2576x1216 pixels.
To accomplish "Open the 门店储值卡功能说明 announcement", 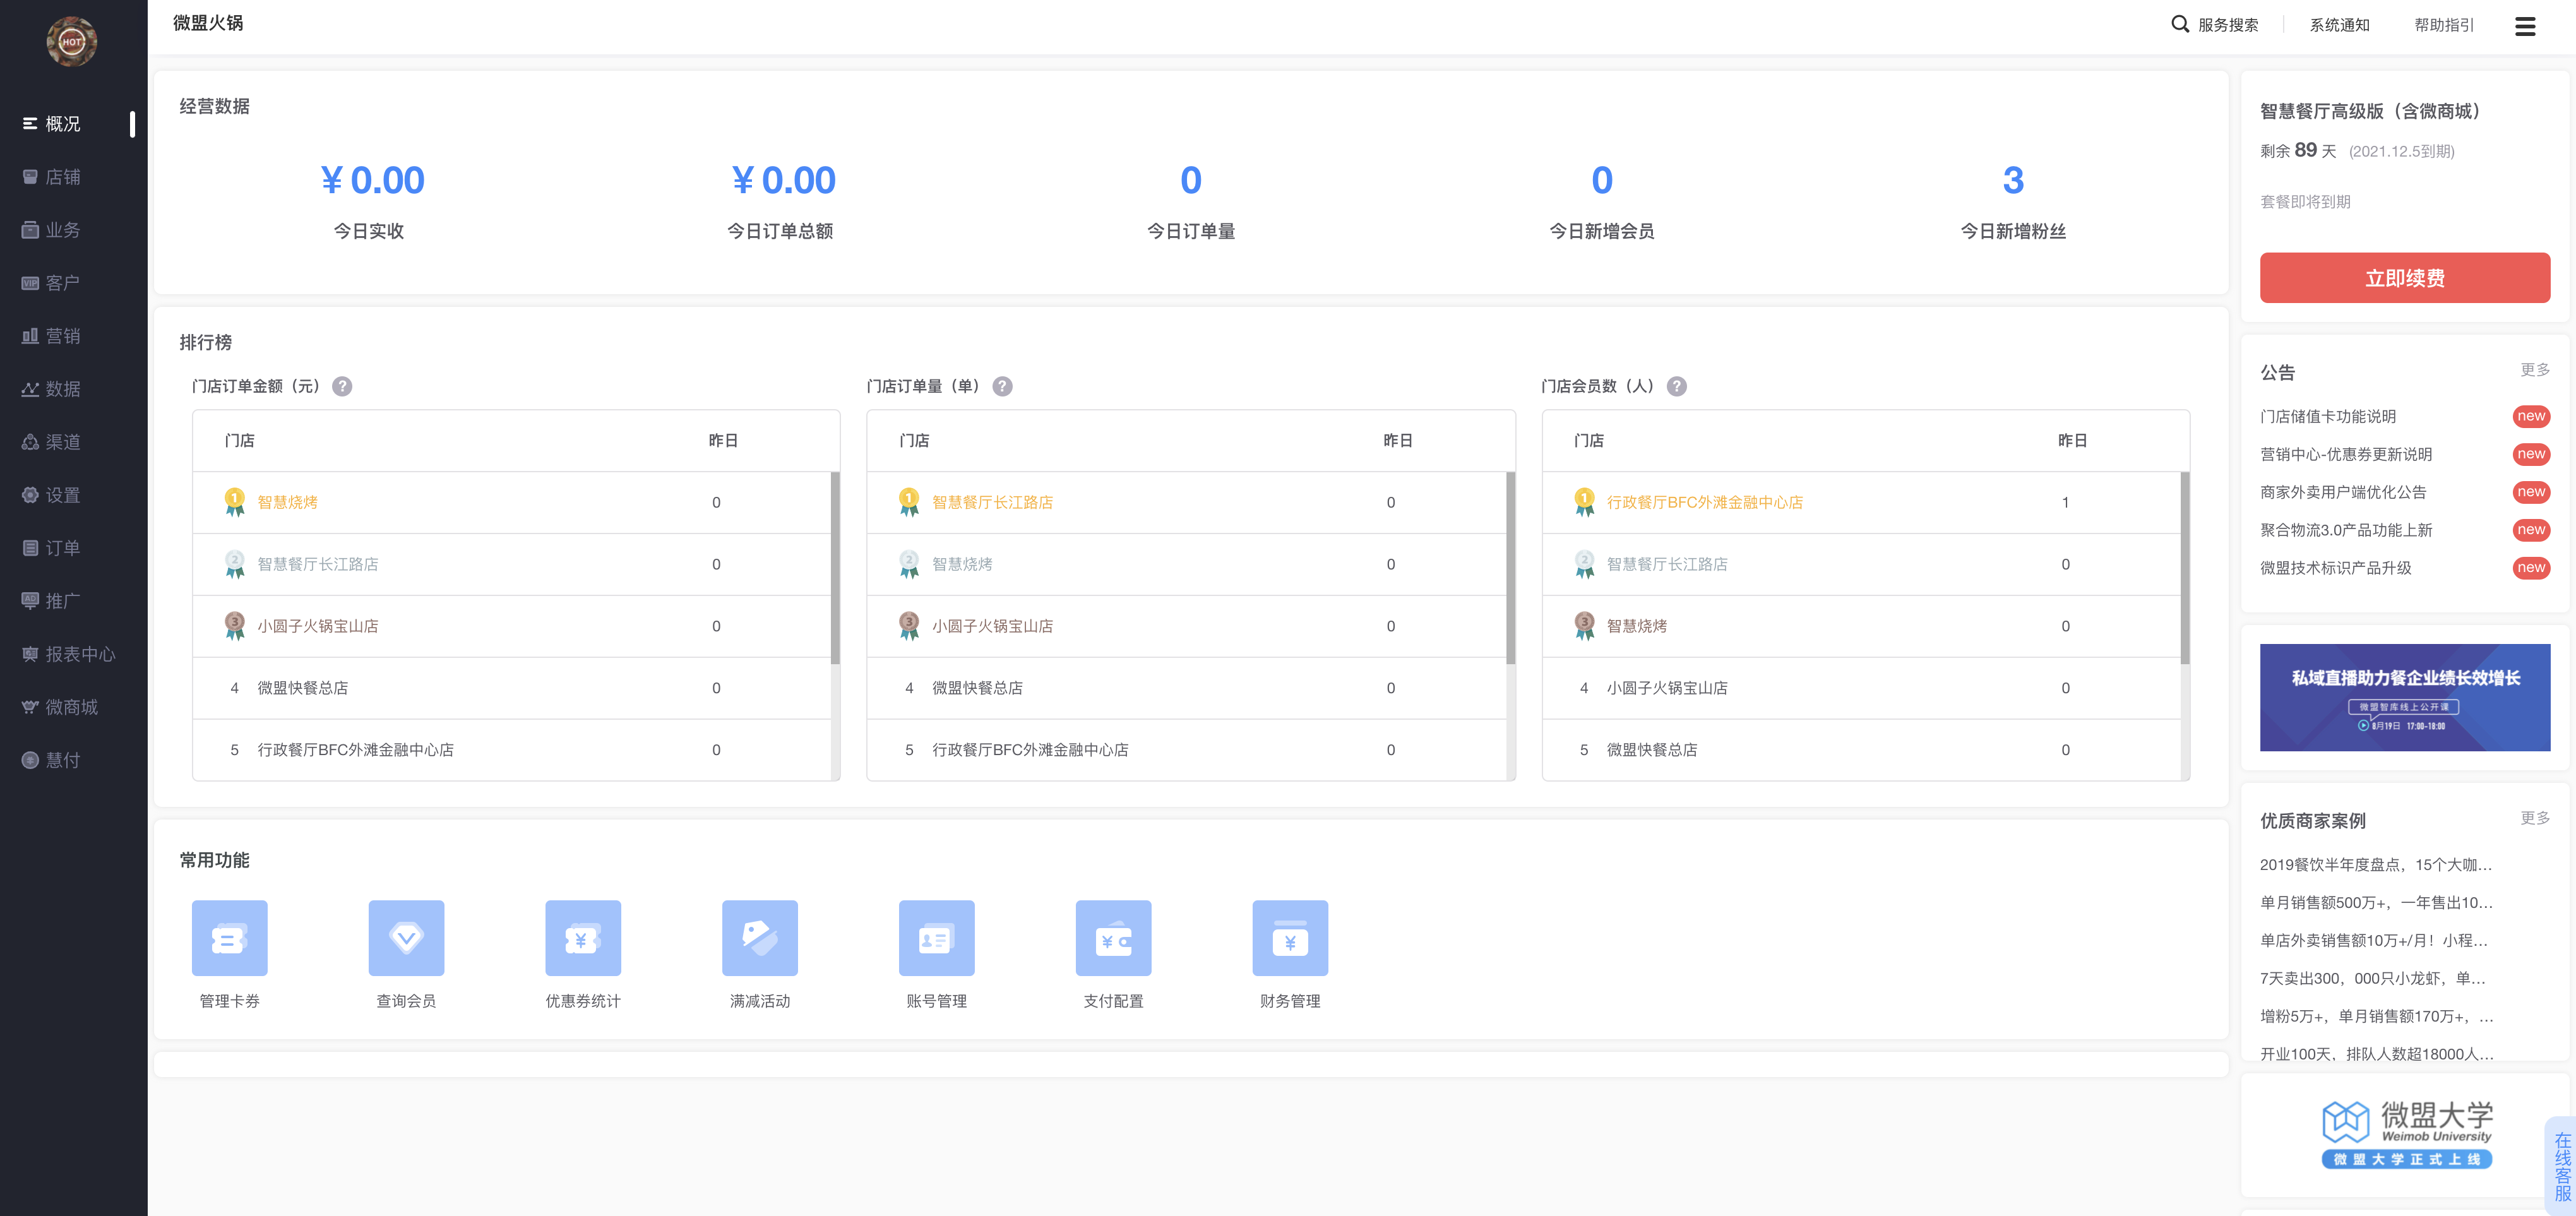I will (x=2327, y=416).
